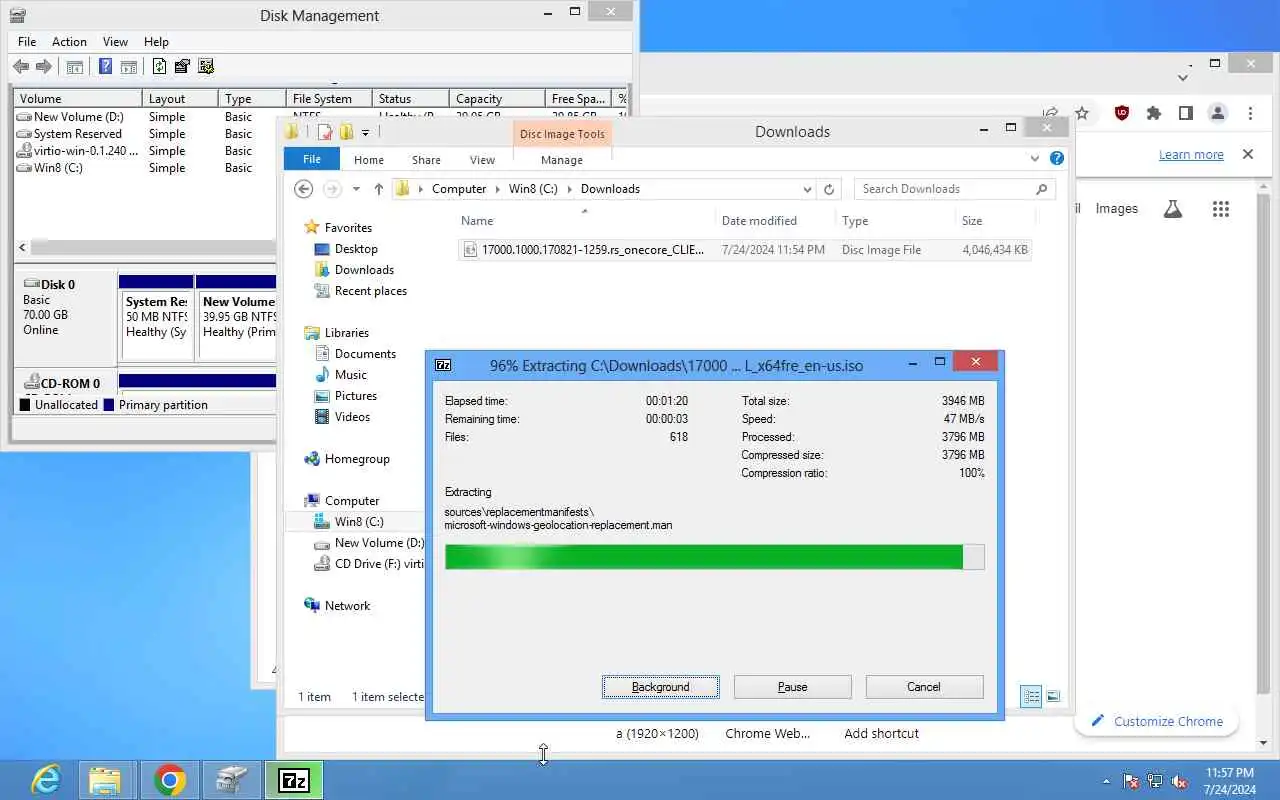The width and height of the screenshot is (1280, 800).
Task: Switch to the Home ribbon tab
Action: [369, 160]
